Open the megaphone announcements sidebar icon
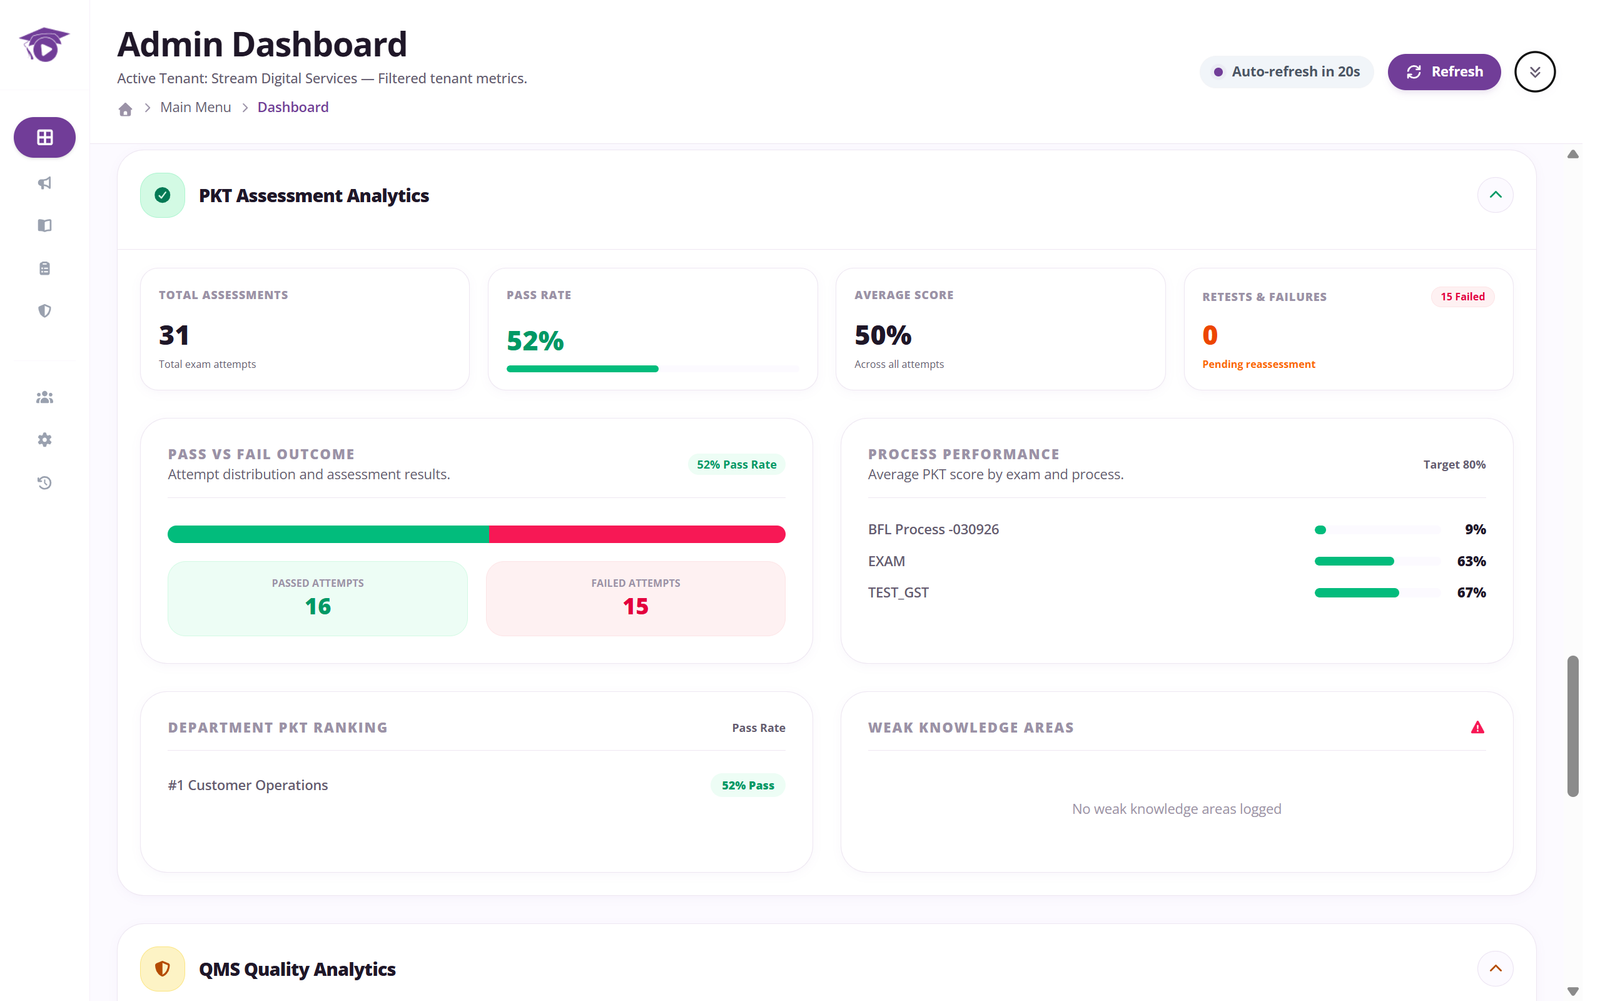Image resolution: width=1600 pixels, height=1001 pixels. tap(44, 183)
